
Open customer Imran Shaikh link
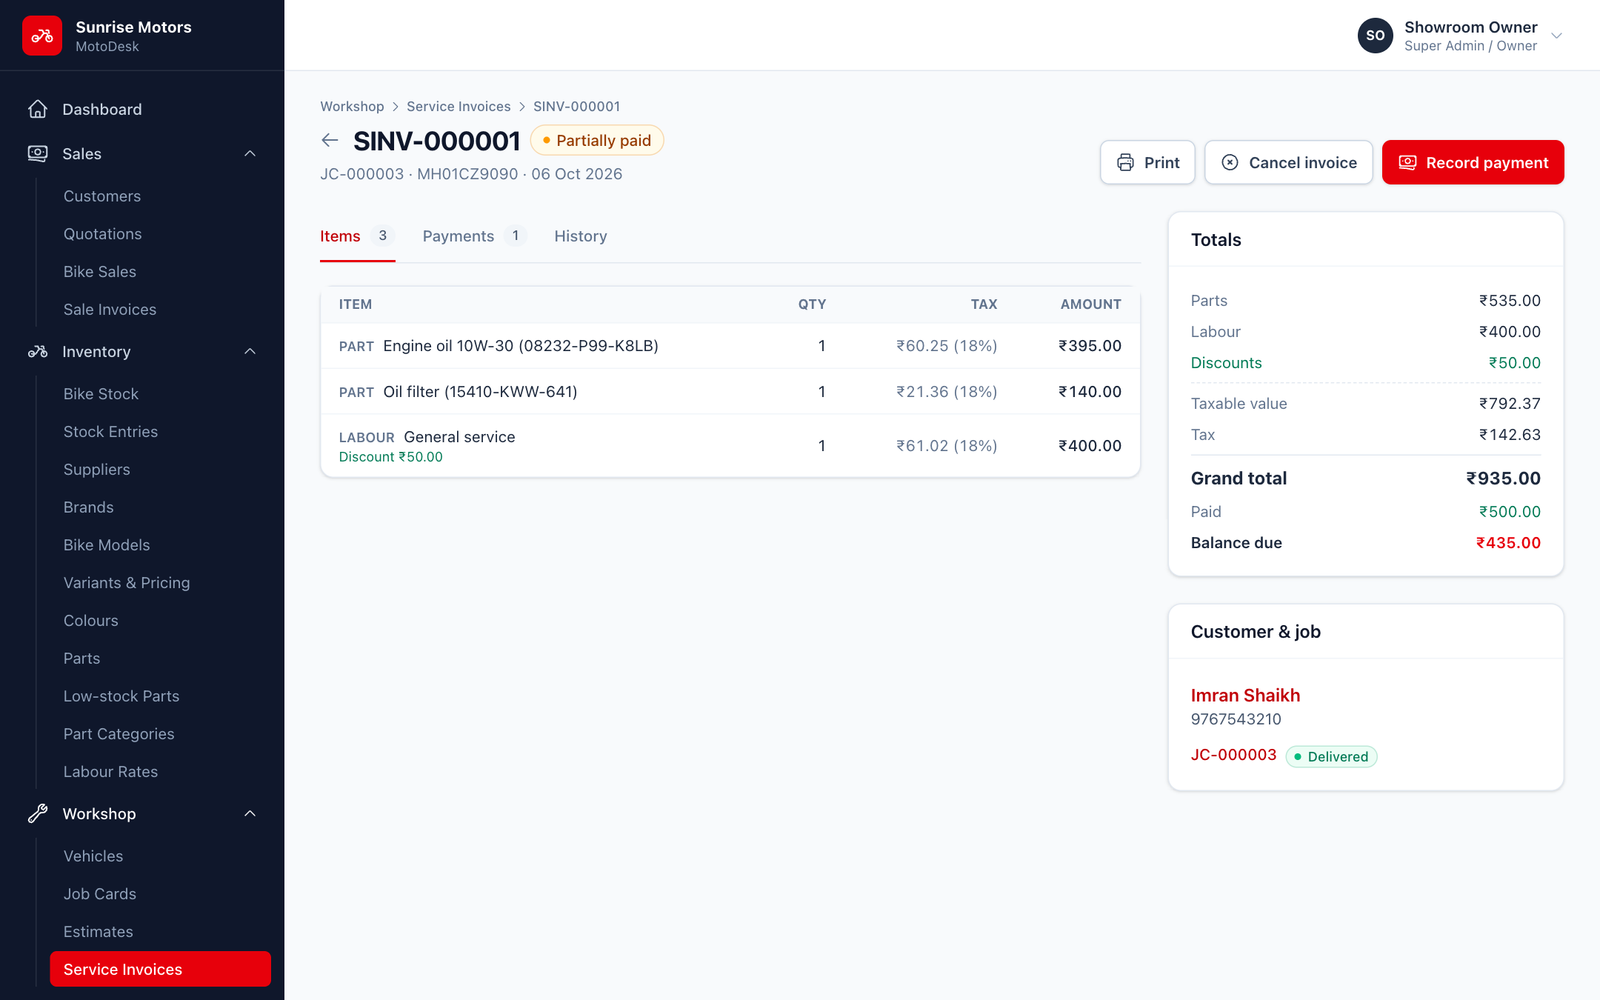pyautogui.click(x=1245, y=695)
